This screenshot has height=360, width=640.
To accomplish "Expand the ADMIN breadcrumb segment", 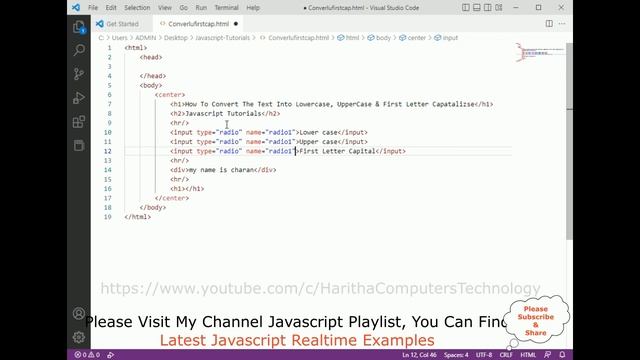I will [x=146, y=38].
